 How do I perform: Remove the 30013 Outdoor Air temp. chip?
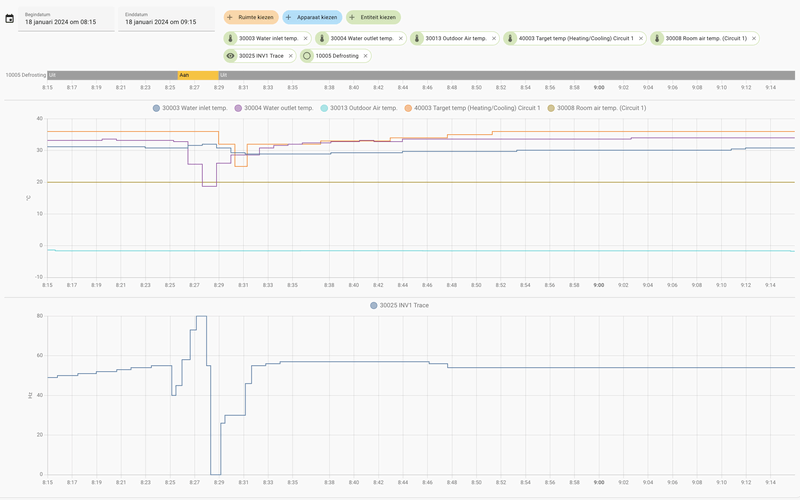[494, 38]
